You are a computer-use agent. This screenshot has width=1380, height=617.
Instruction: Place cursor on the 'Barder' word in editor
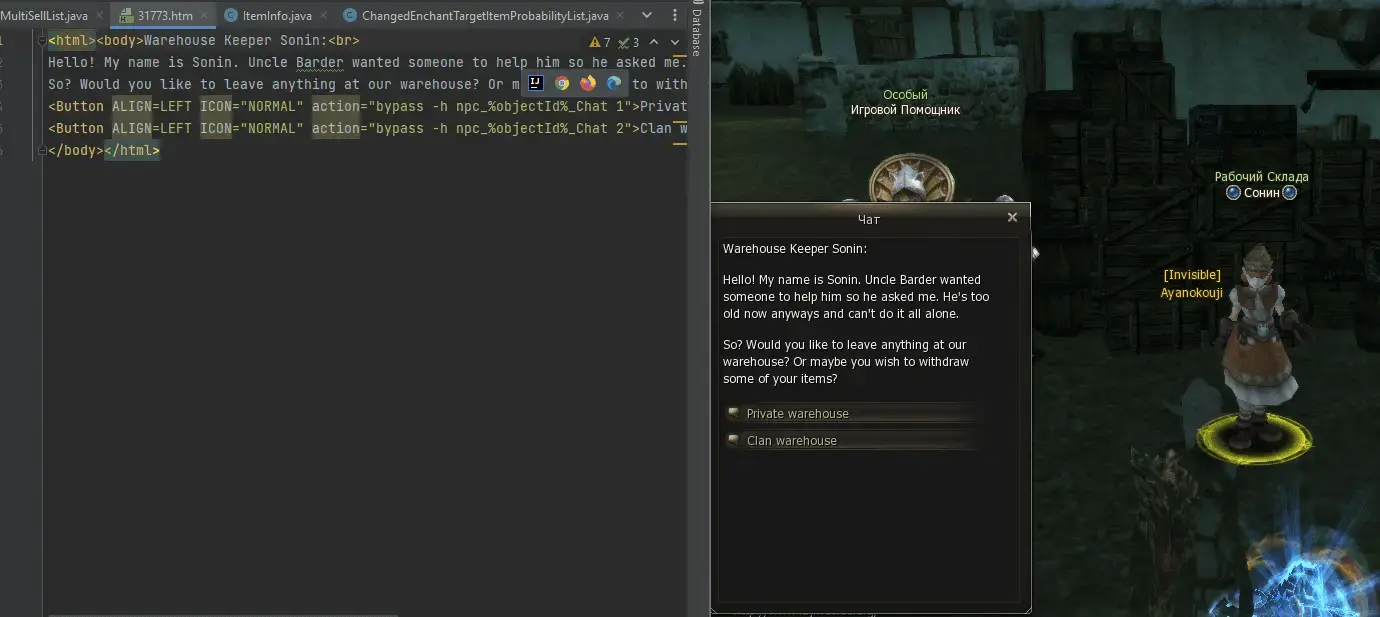click(320, 62)
